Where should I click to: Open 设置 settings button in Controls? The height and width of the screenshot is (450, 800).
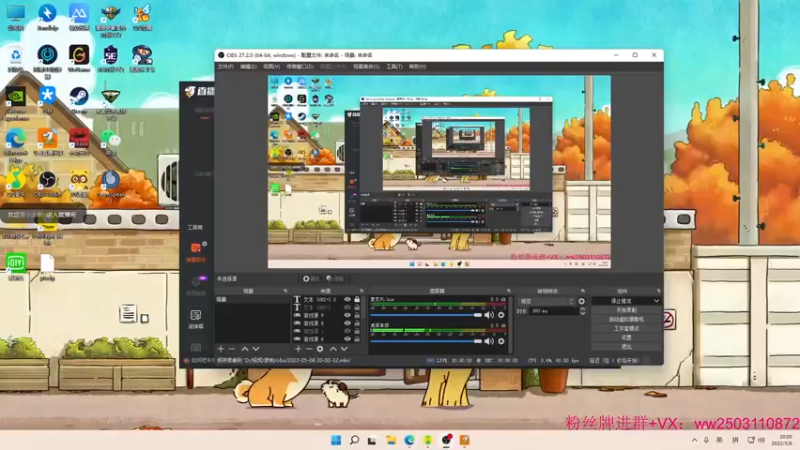tap(626, 338)
